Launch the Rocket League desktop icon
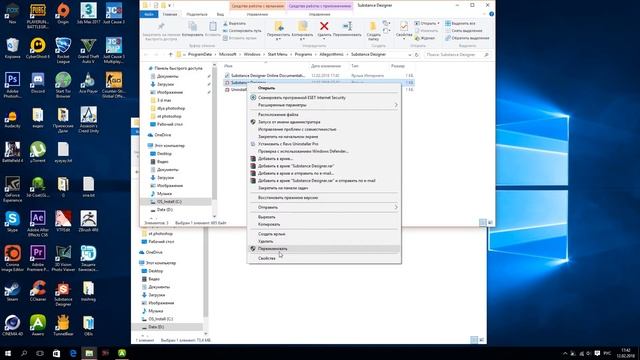The height and width of the screenshot is (360, 640). pos(63,50)
